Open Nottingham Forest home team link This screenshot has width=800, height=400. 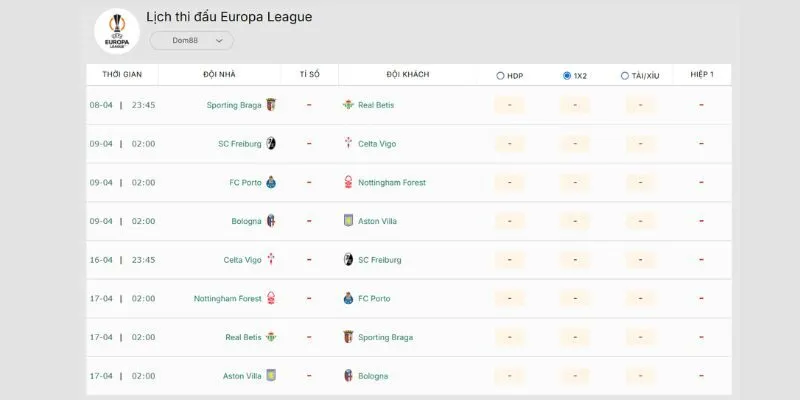pos(227,298)
